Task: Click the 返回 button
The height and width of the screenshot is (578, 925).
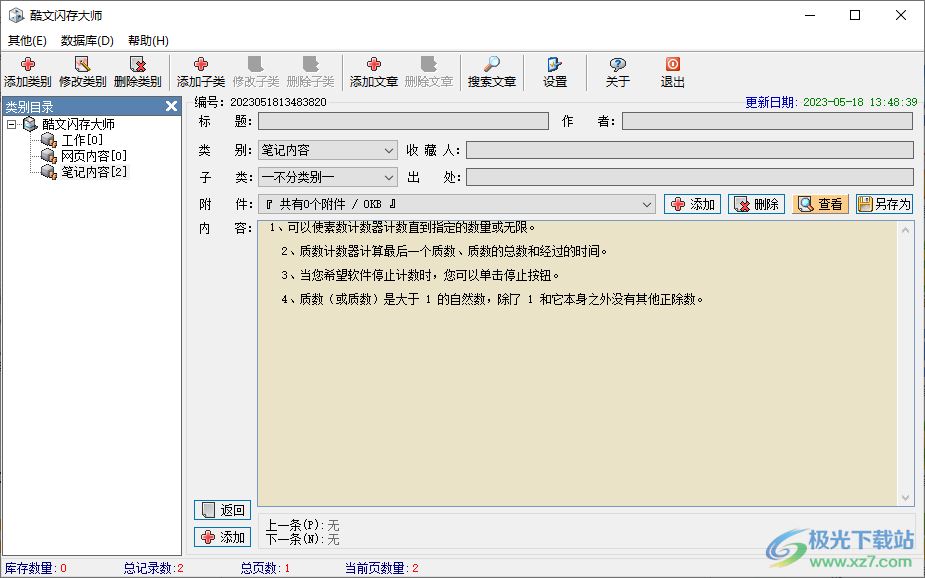Action: (222, 510)
